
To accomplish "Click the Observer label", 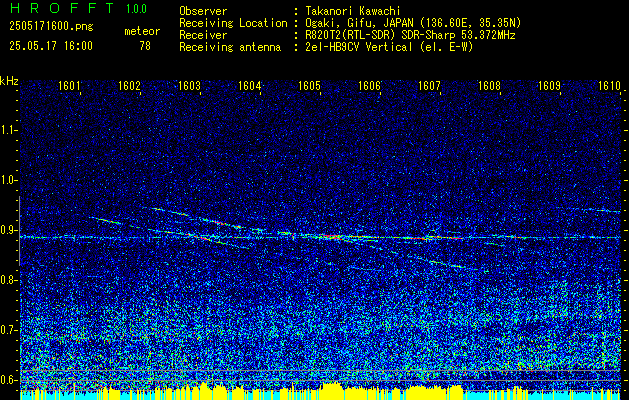I will click(203, 11).
